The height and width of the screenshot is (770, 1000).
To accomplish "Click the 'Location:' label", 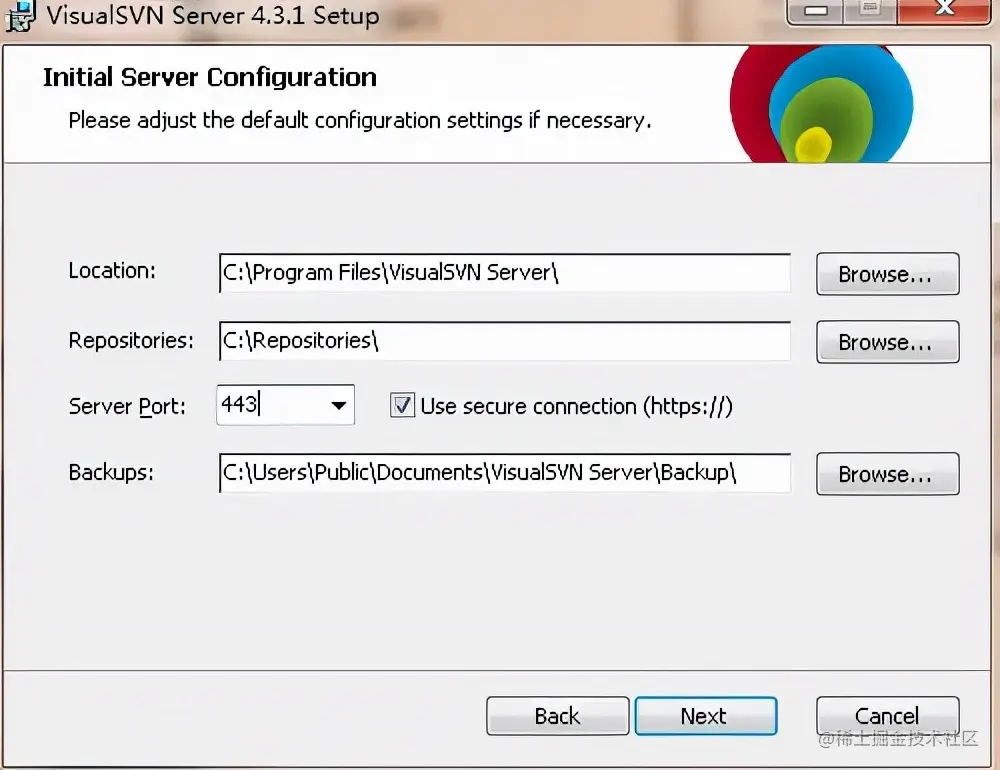I will click(x=112, y=270).
